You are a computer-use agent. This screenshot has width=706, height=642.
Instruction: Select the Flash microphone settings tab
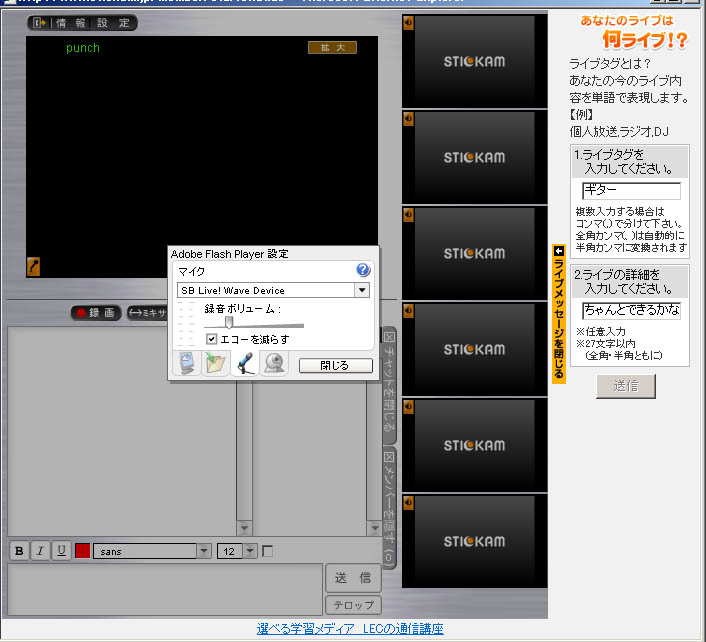click(x=244, y=363)
